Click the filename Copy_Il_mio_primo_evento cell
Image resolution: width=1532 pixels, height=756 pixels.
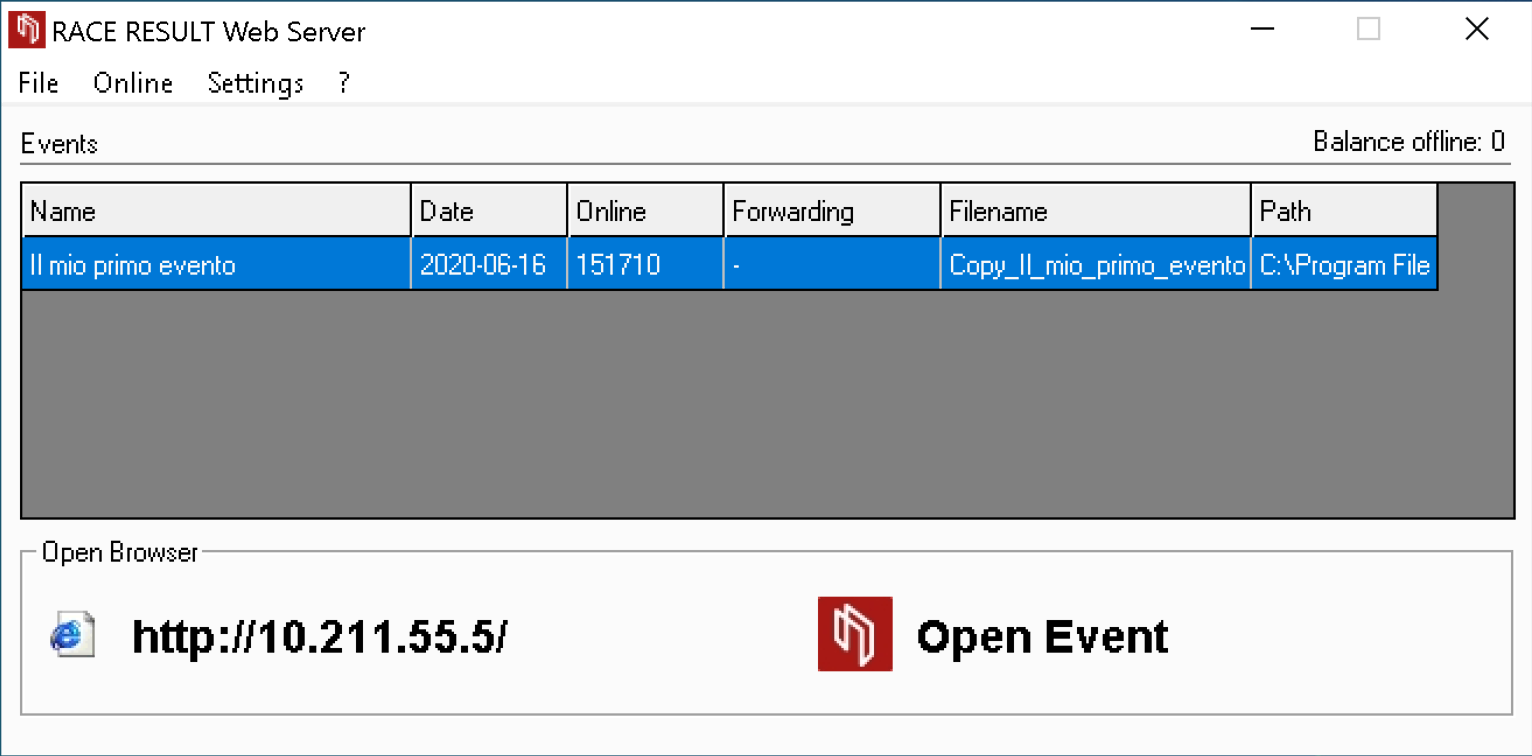tap(1096, 264)
